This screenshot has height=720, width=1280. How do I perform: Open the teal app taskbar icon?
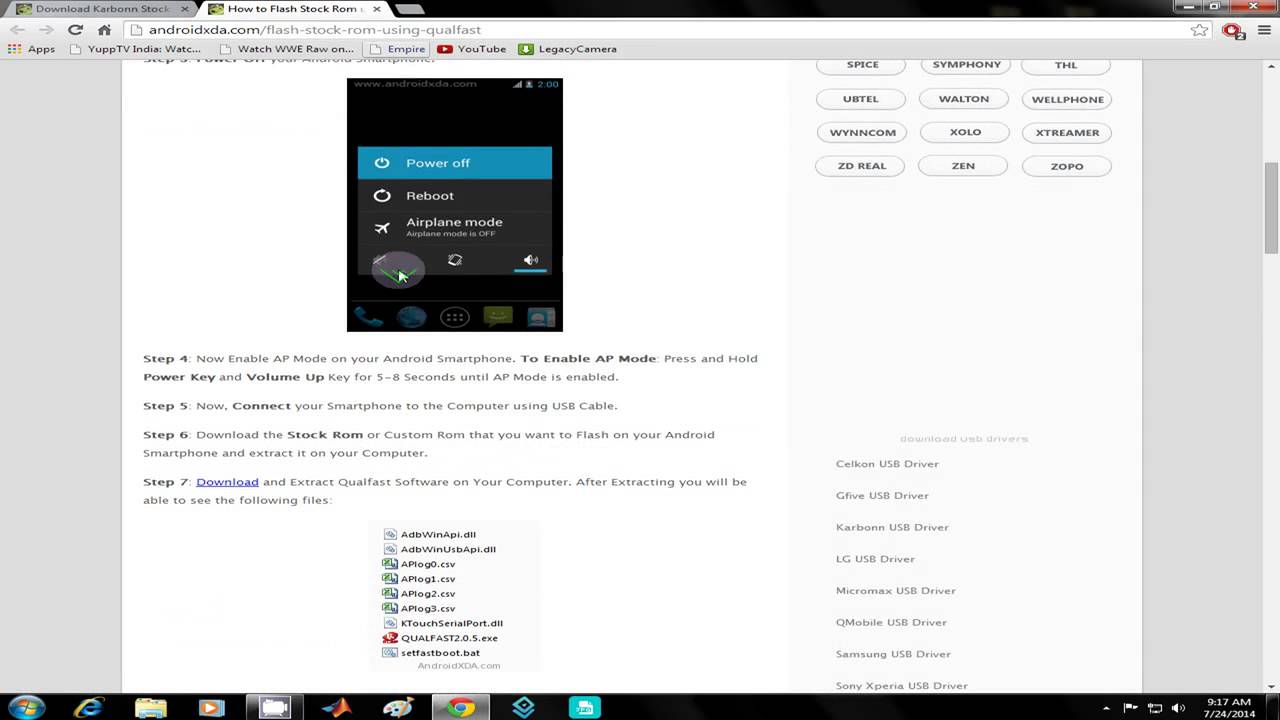[585, 707]
